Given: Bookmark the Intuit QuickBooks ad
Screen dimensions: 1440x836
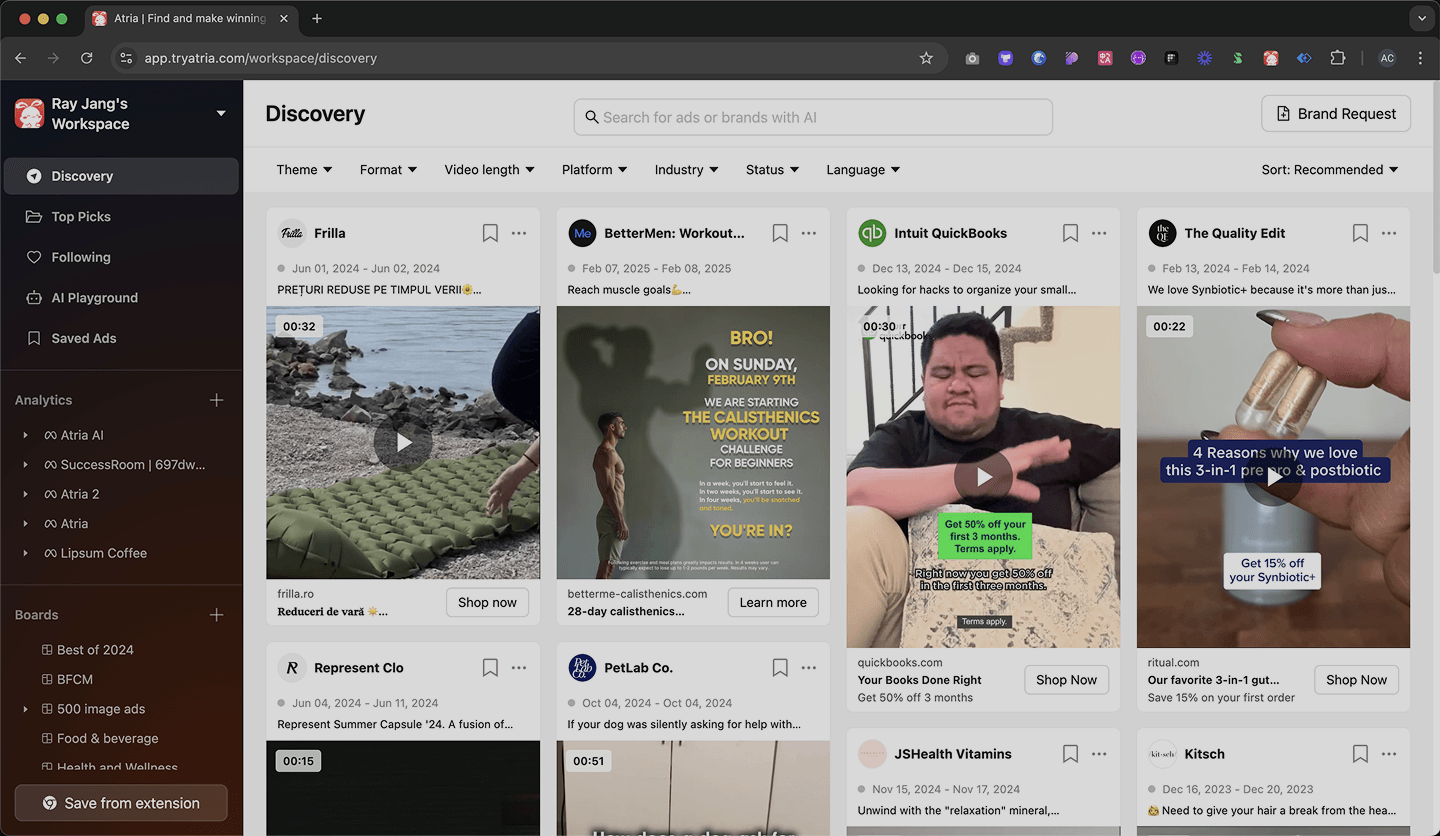Looking at the screenshot, I should [1070, 233].
